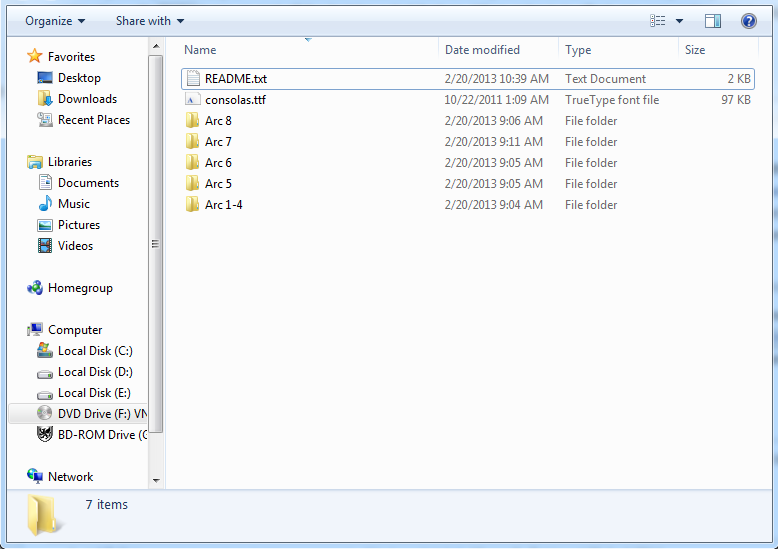Toggle the preview pane icon

tap(713, 20)
